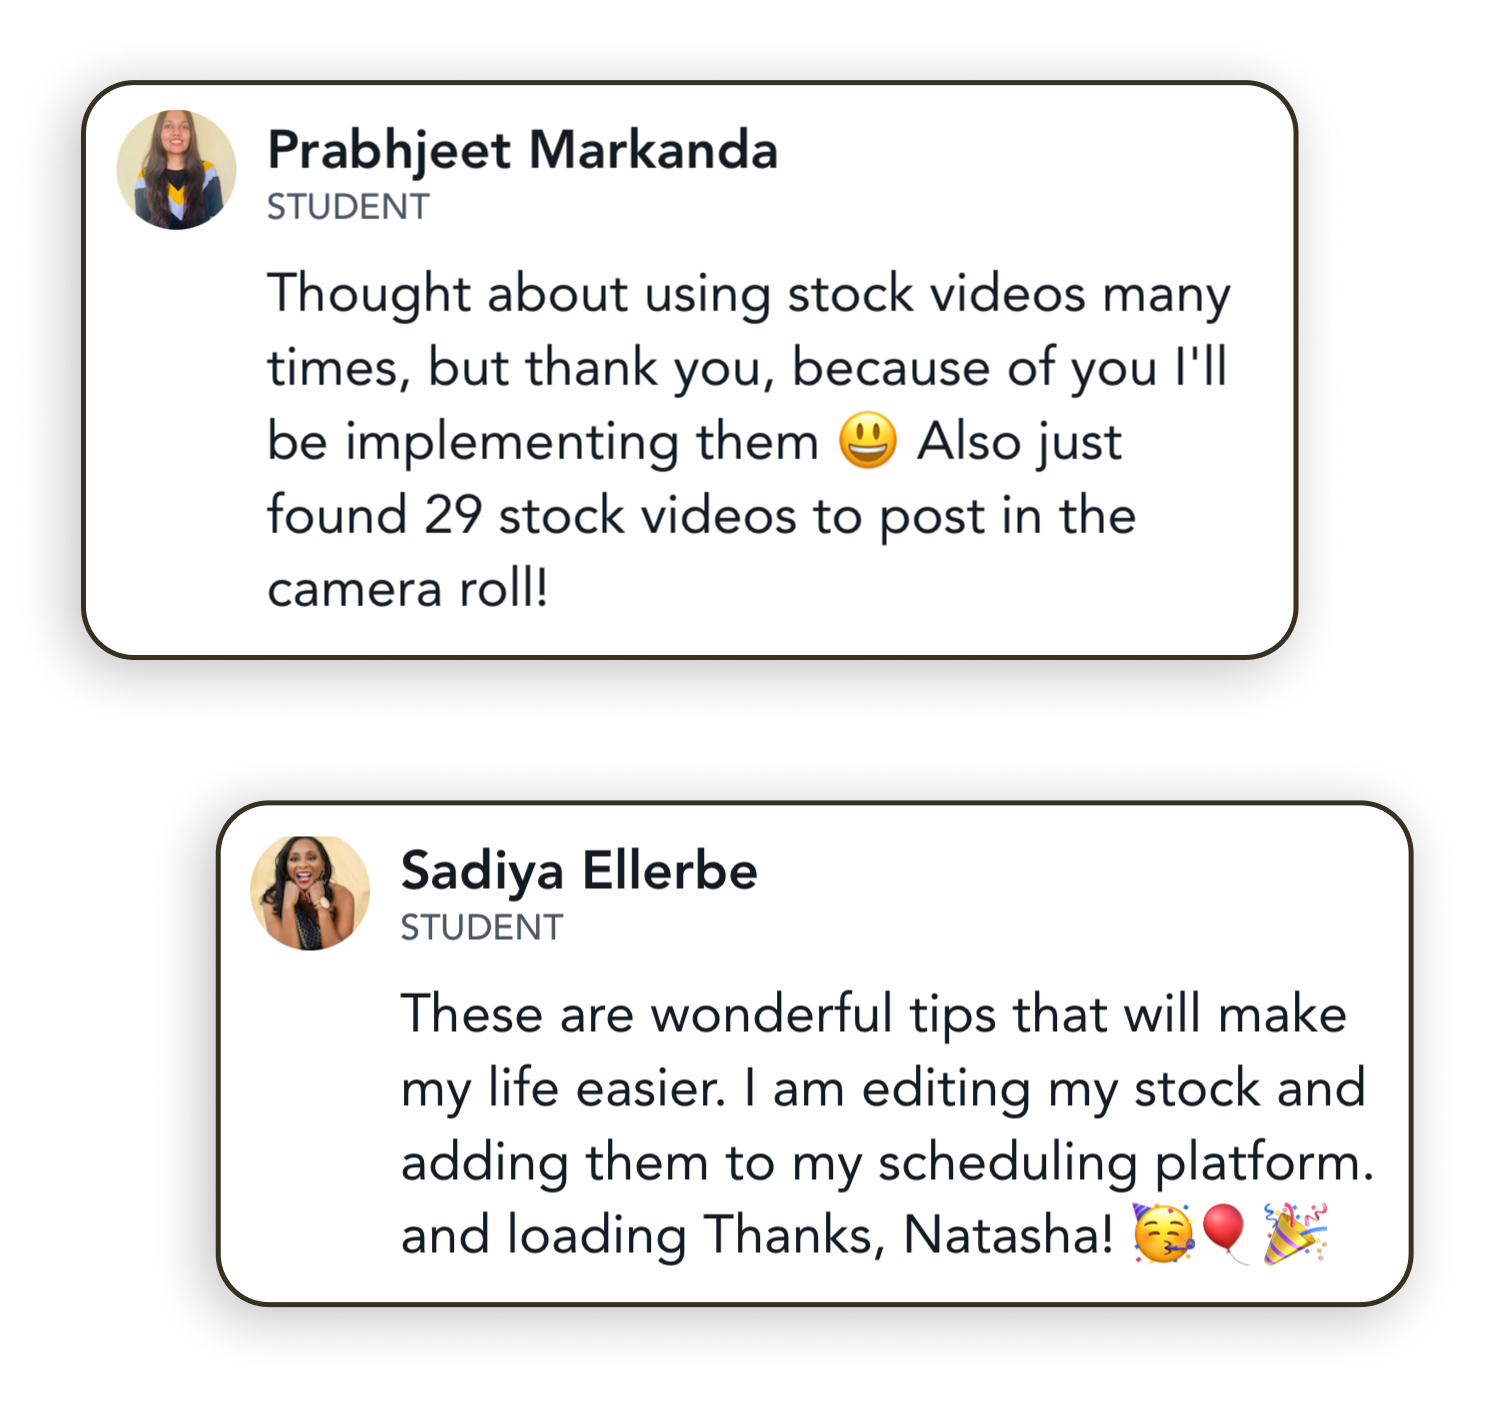This screenshot has width=1489, height=1415.
Task: Click 'be implementing them' text line
Action: [x=543, y=442]
